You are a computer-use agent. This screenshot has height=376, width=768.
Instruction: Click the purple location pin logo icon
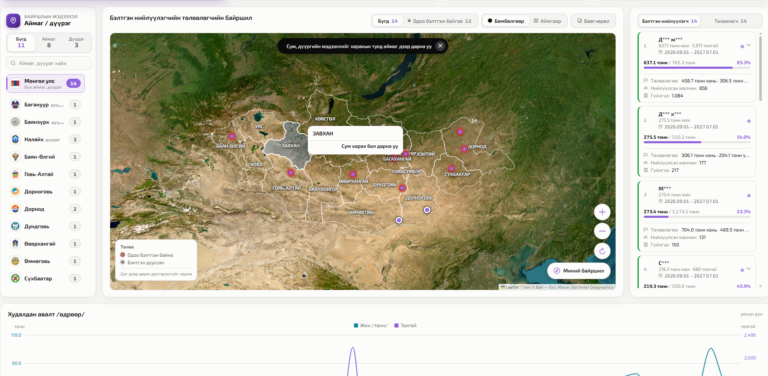click(x=13, y=21)
